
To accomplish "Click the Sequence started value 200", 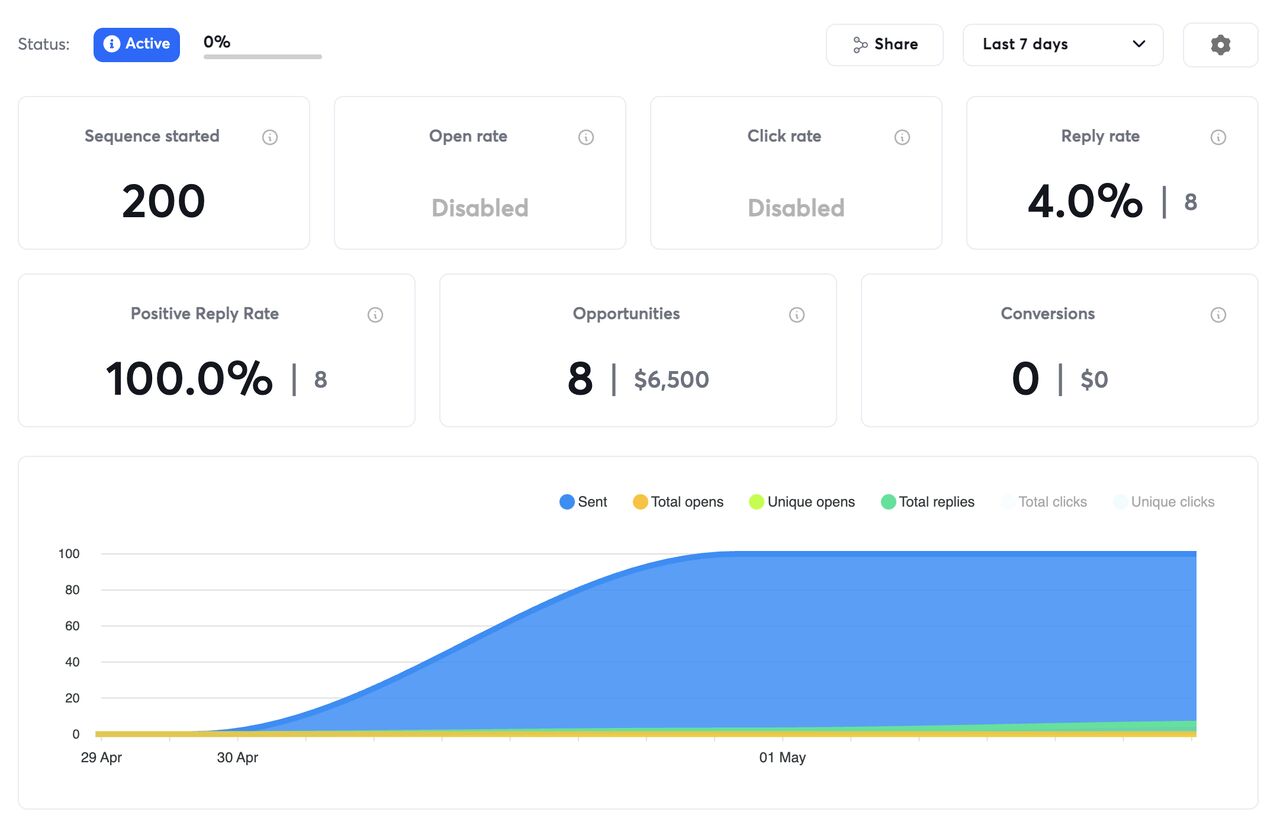I will 164,202.
